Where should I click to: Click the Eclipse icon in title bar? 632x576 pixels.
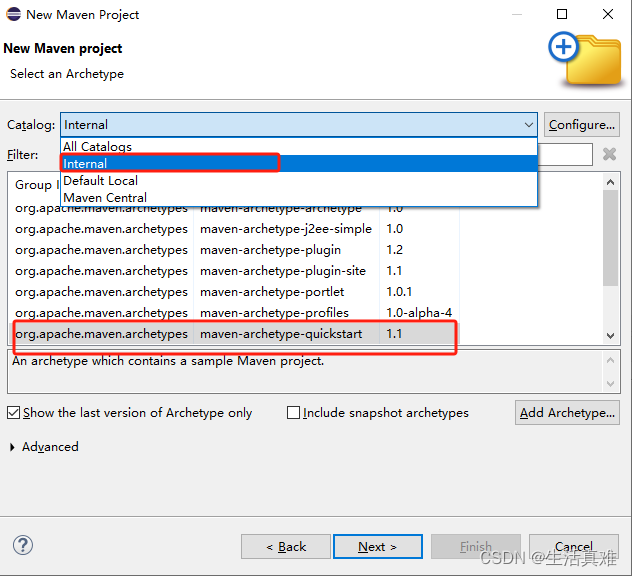point(13,14)
